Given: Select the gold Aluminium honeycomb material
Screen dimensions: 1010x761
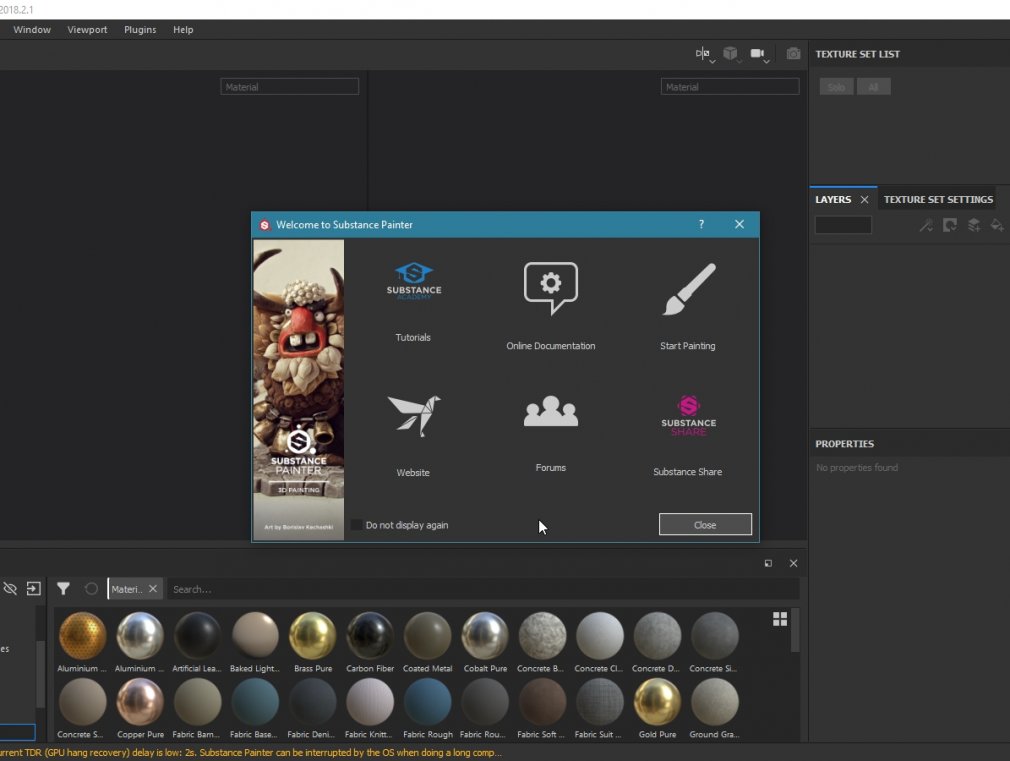Looking at the screenshot, I should pyautogui.click(x=82, y=642).
